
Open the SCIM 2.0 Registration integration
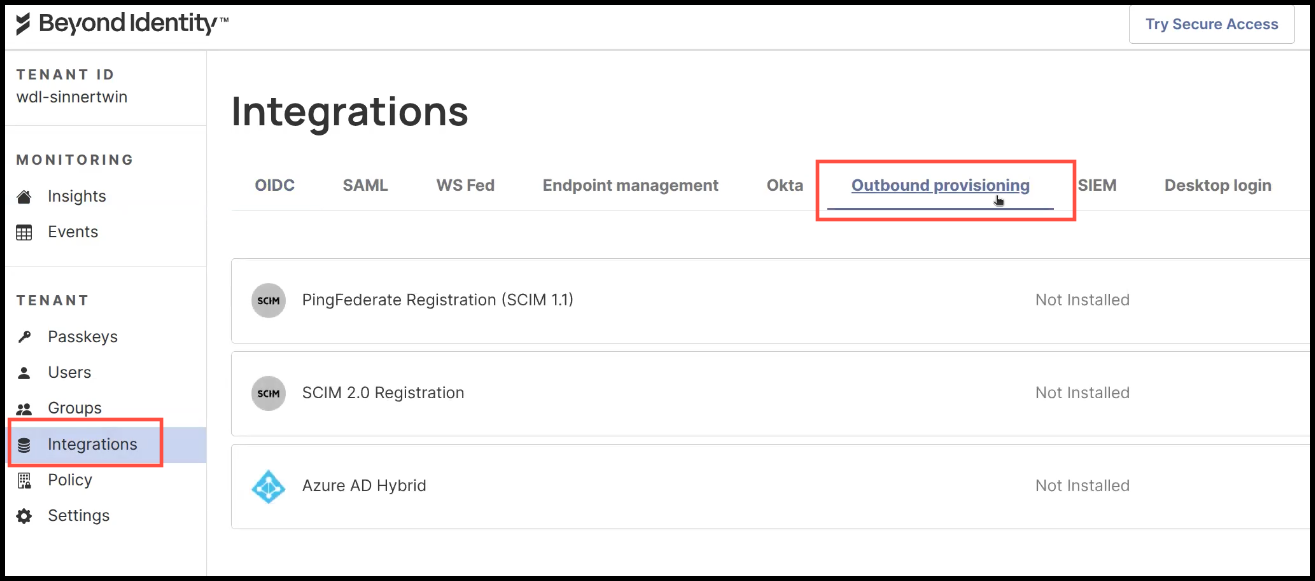[x=383, y=393]
